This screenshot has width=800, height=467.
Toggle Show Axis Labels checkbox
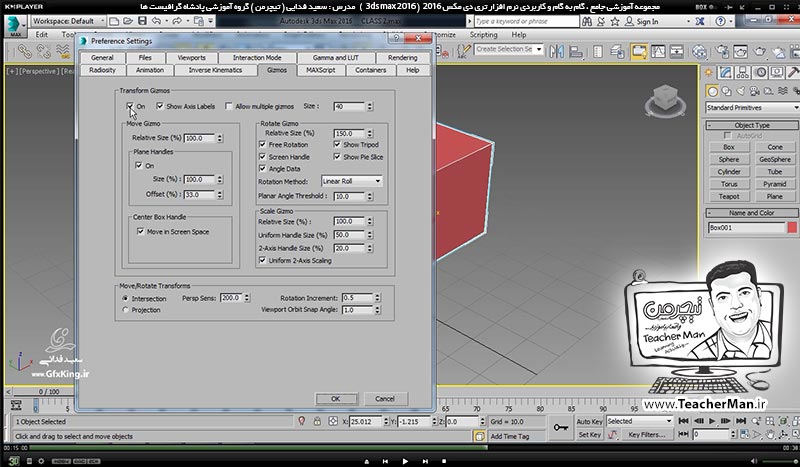[x=160, y=106]
